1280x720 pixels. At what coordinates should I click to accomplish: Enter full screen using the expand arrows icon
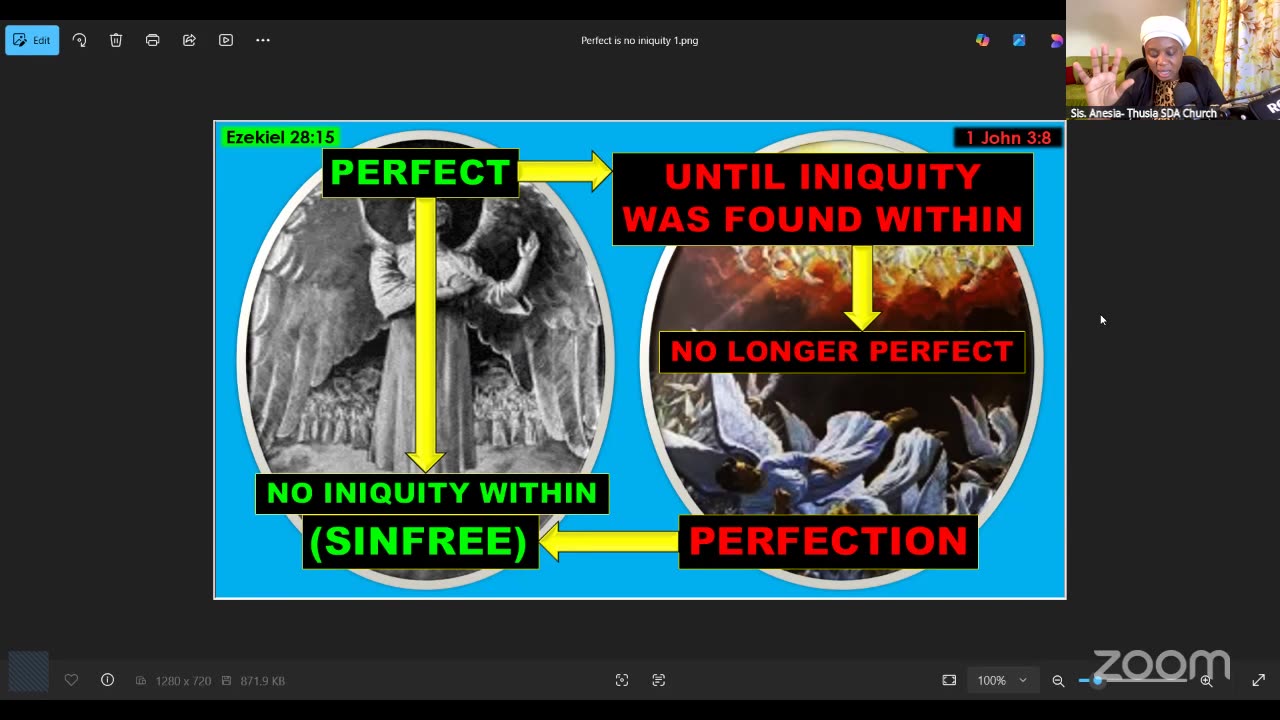pos(1258,680)
